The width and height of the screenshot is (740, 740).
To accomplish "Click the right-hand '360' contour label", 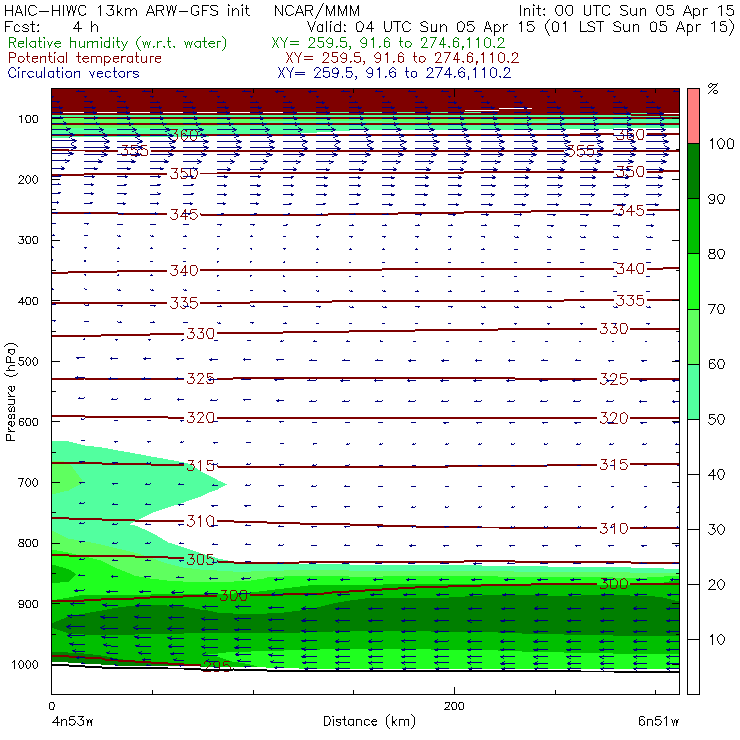I will pyautogui.click(x=630, y=135).
